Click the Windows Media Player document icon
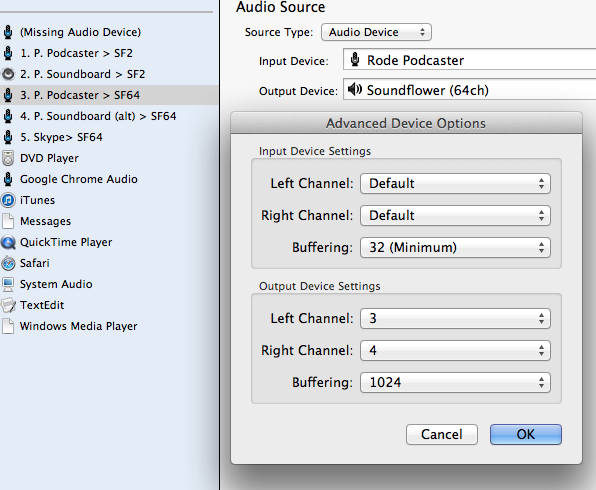The height and width of the screenshot is (490, 596). point(8,326)
